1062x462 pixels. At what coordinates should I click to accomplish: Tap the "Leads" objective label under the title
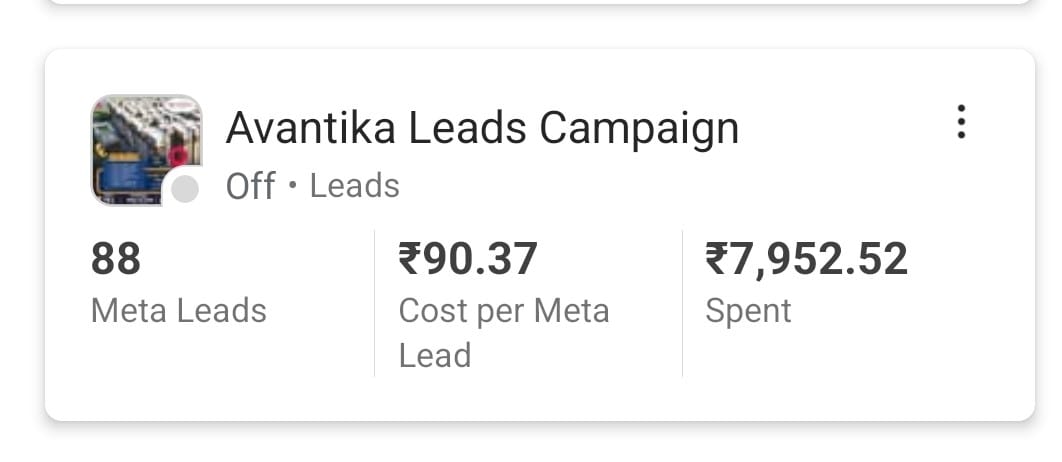[x=355, y=186]
